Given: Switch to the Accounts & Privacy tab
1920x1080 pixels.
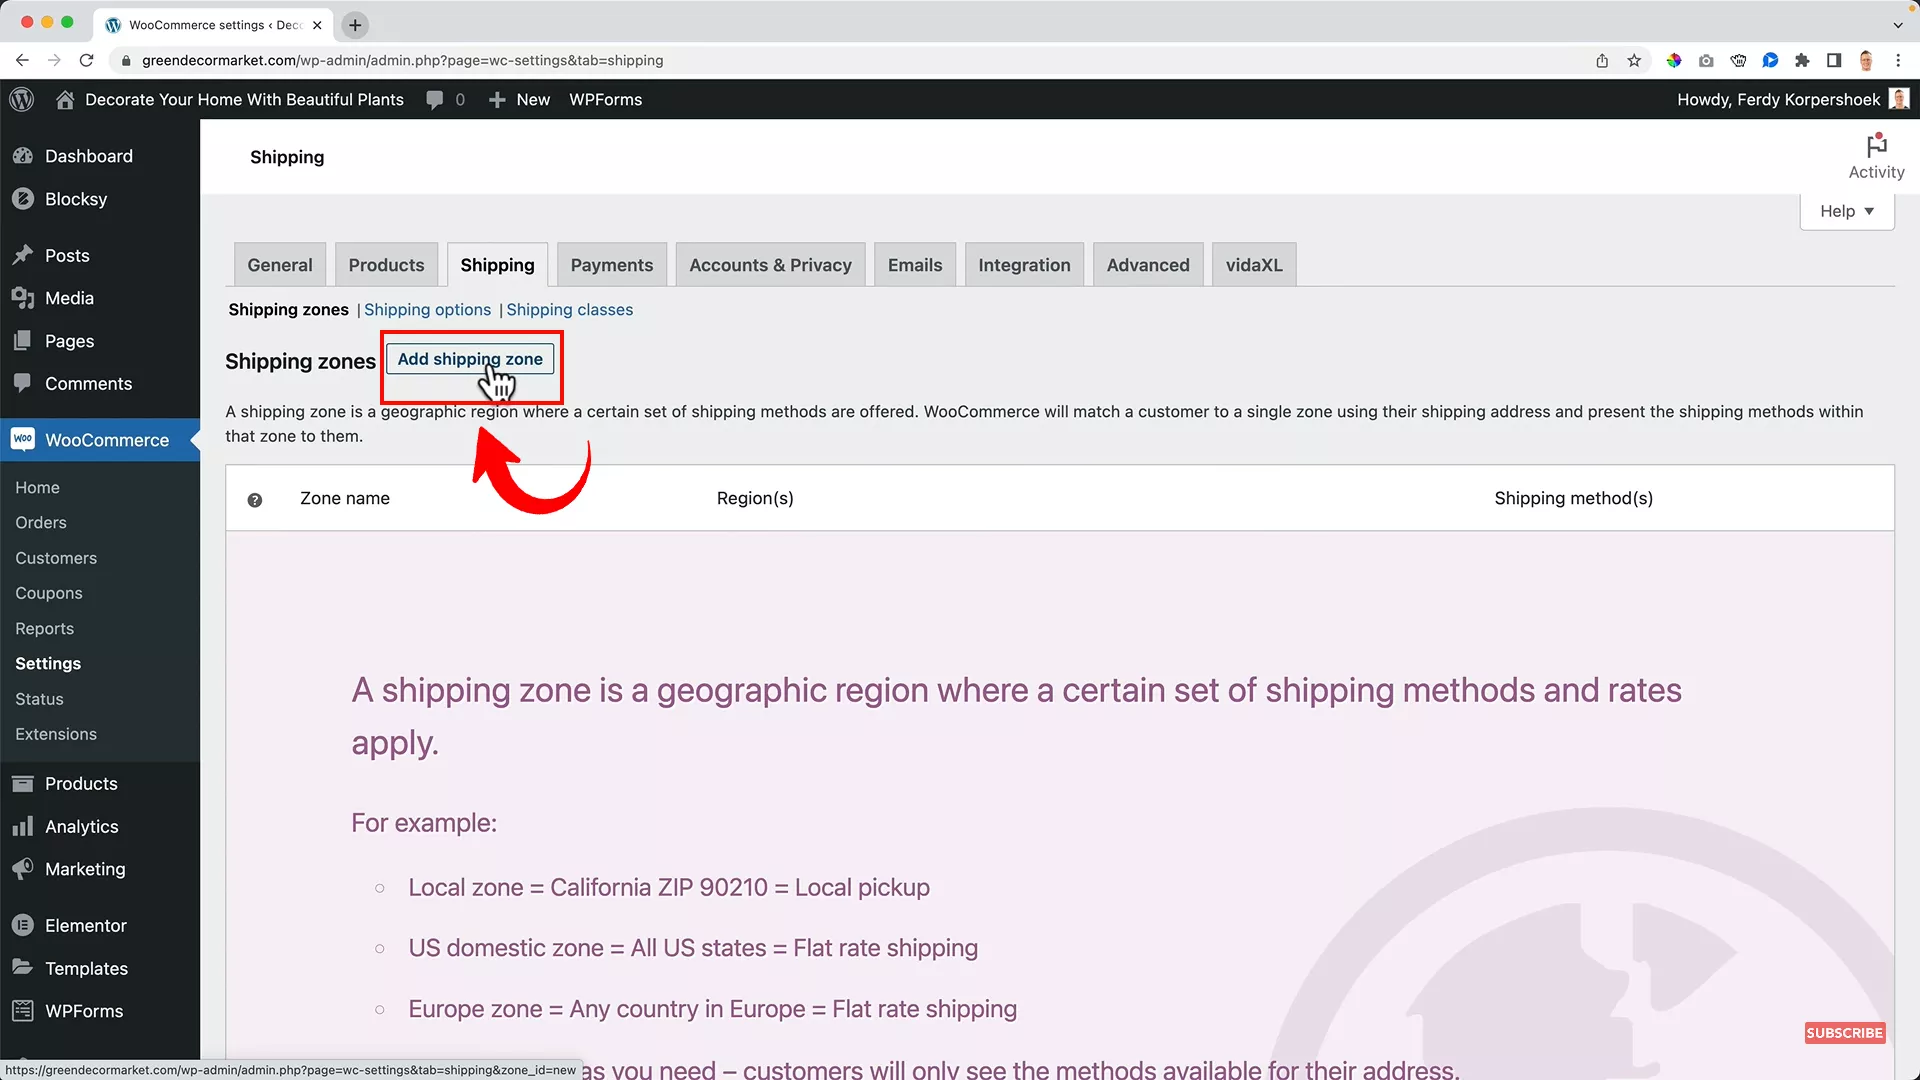Looking at the screenshot, I should point(770,264).
